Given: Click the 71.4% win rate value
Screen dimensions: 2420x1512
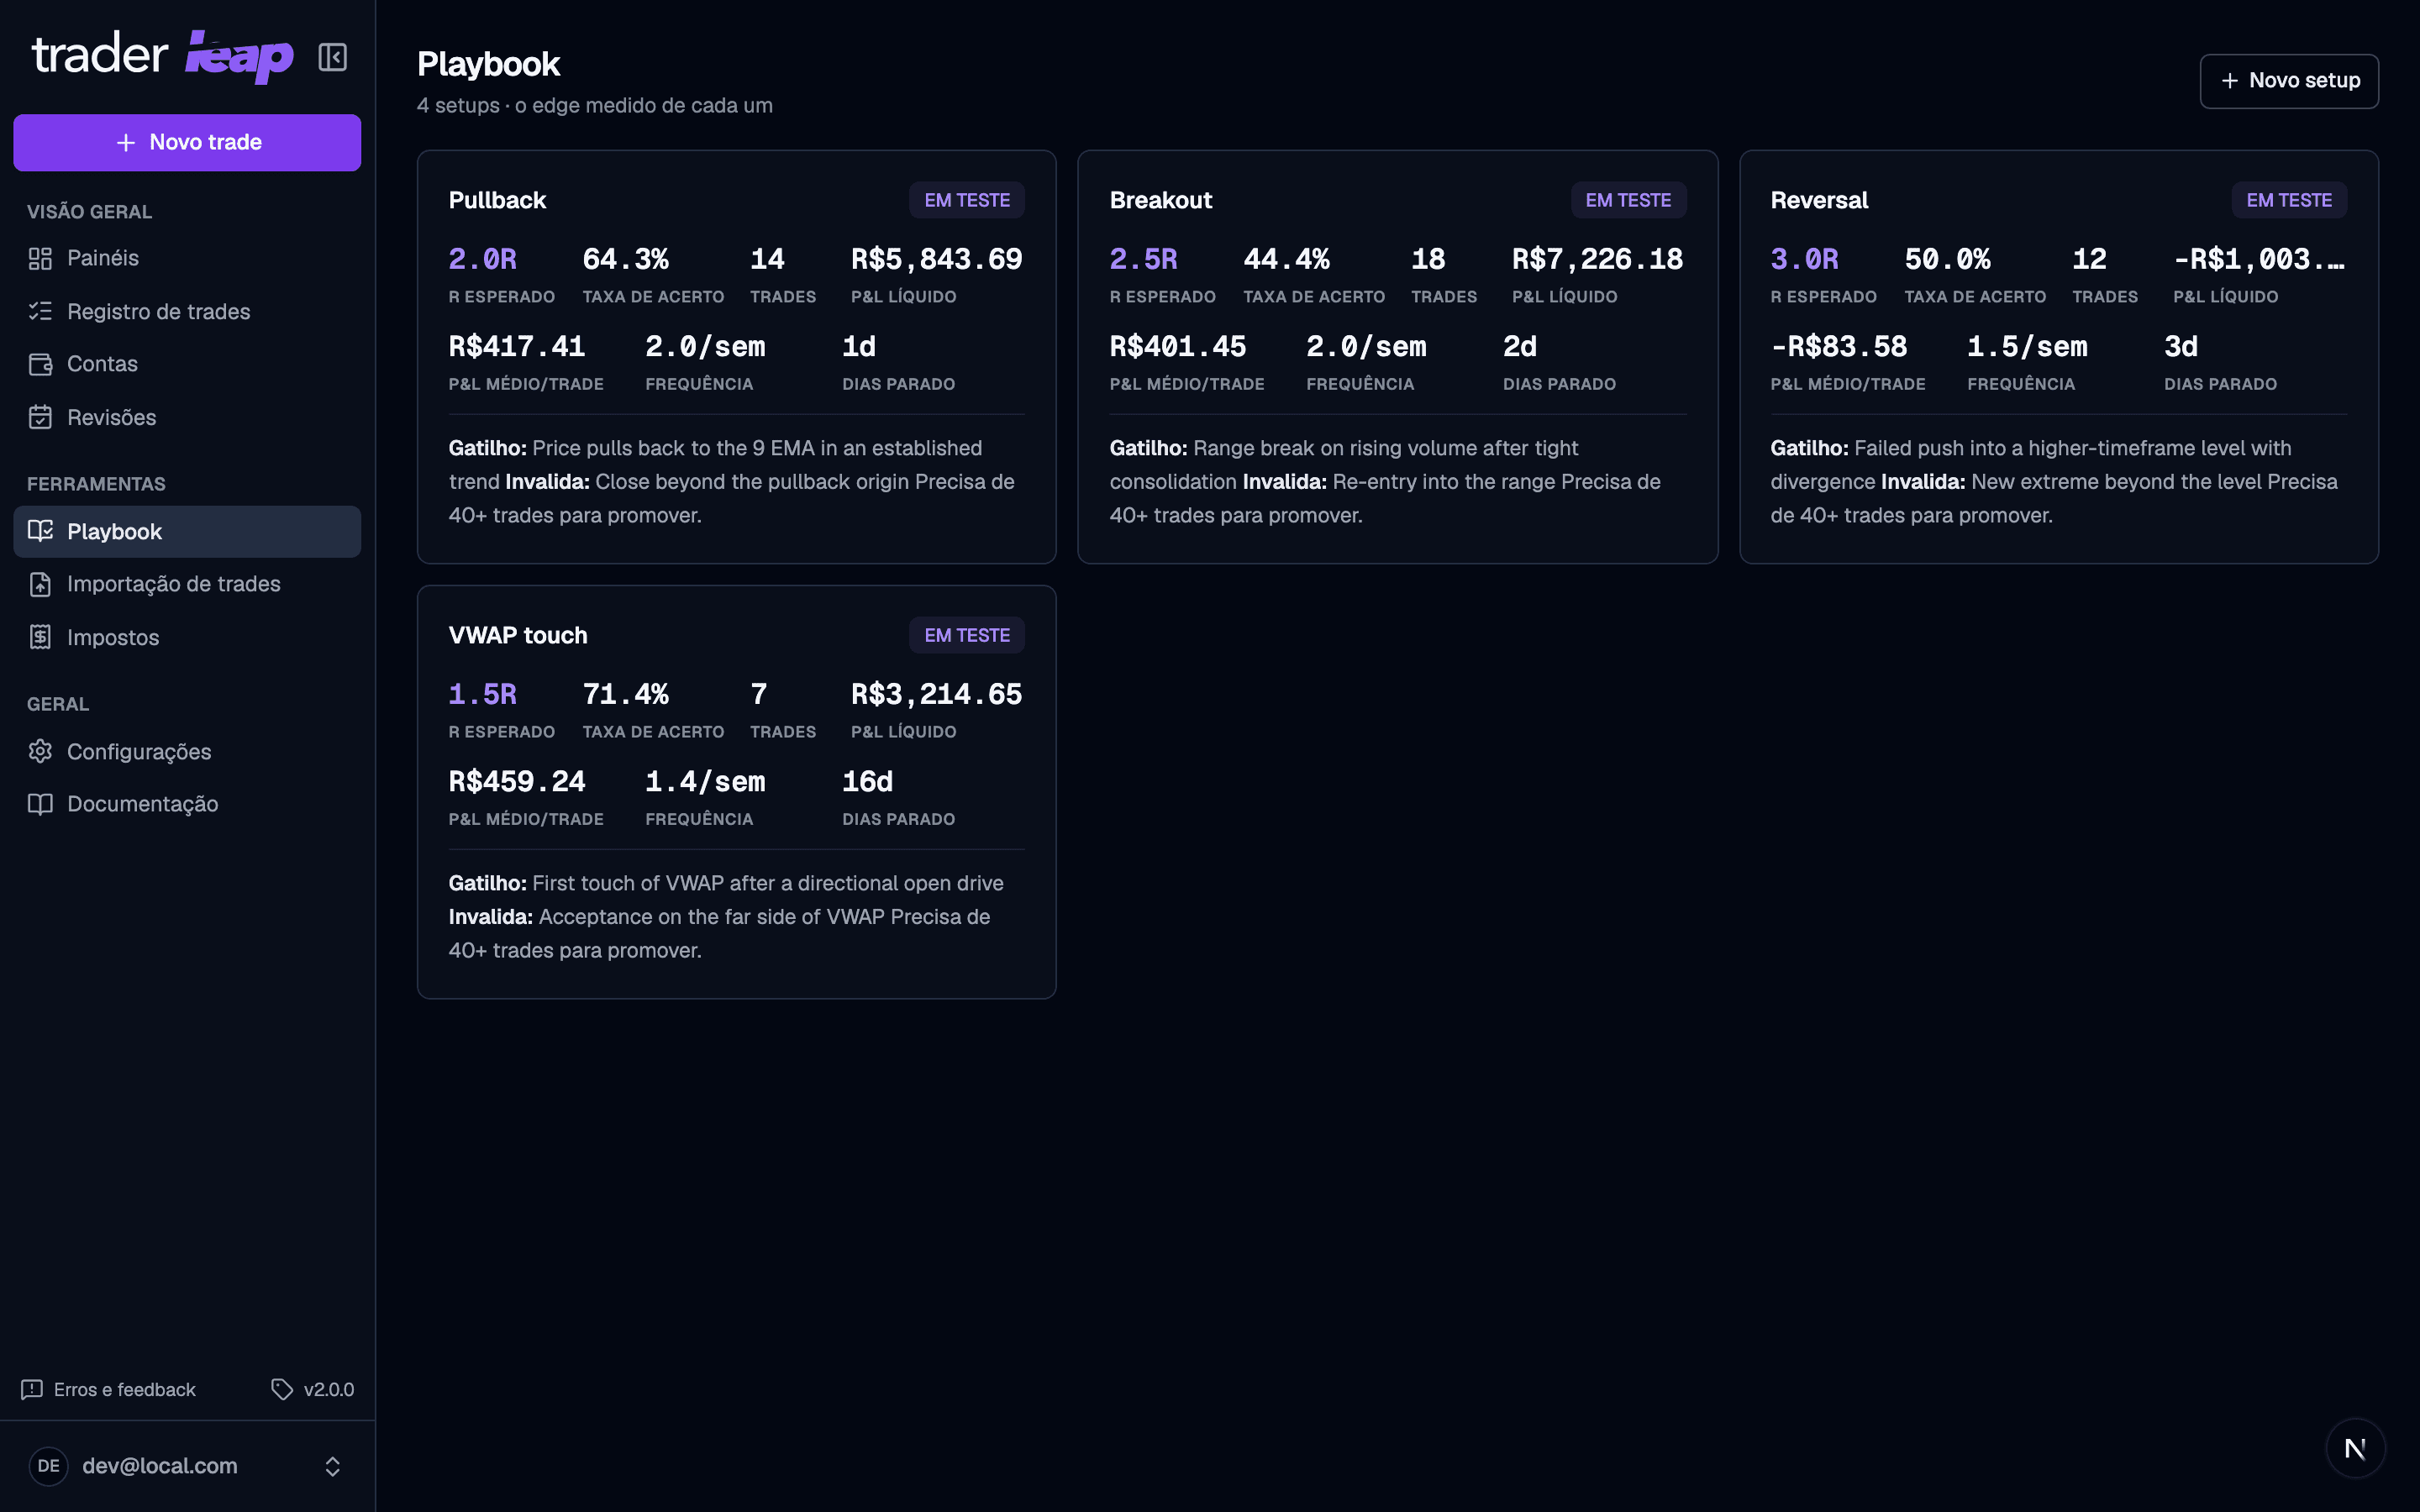Looking at the screenshot, I should pyautogui.click(x=625, y=694).
